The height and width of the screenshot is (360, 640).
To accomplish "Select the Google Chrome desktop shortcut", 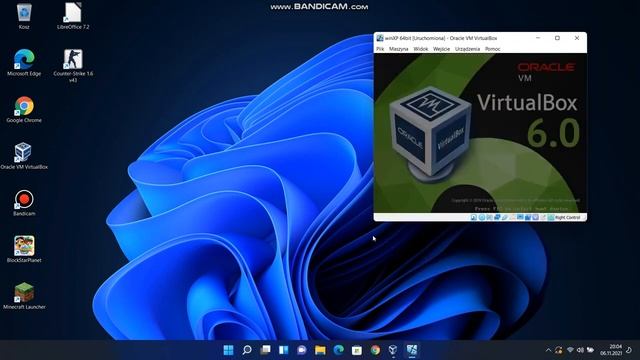I will [24, 109].
